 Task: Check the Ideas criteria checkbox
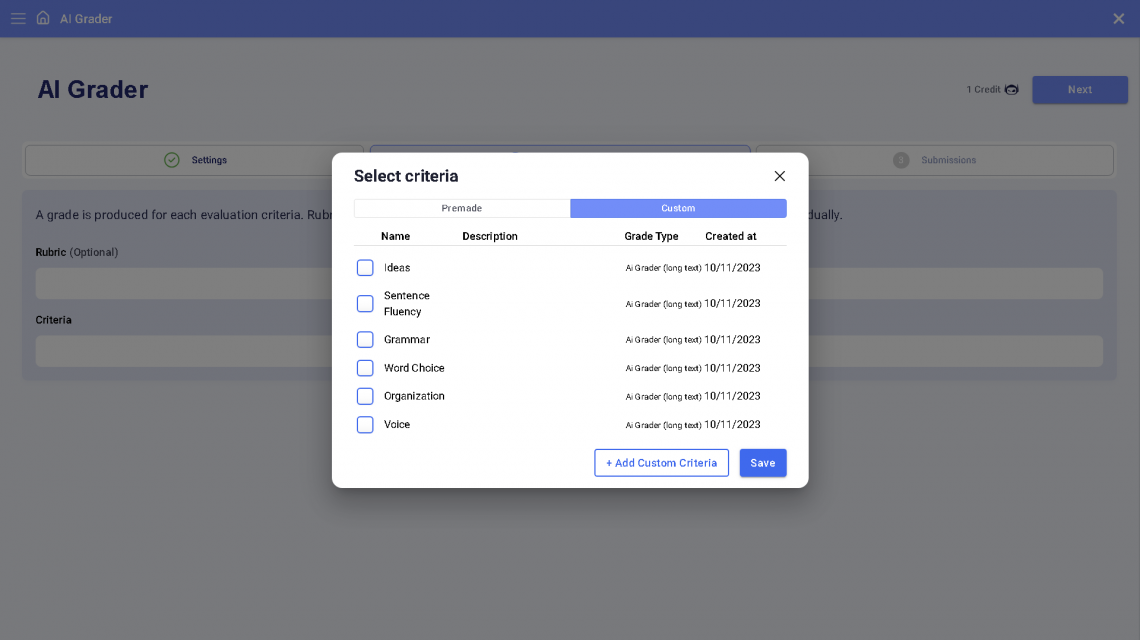click(x=364, y=267)
